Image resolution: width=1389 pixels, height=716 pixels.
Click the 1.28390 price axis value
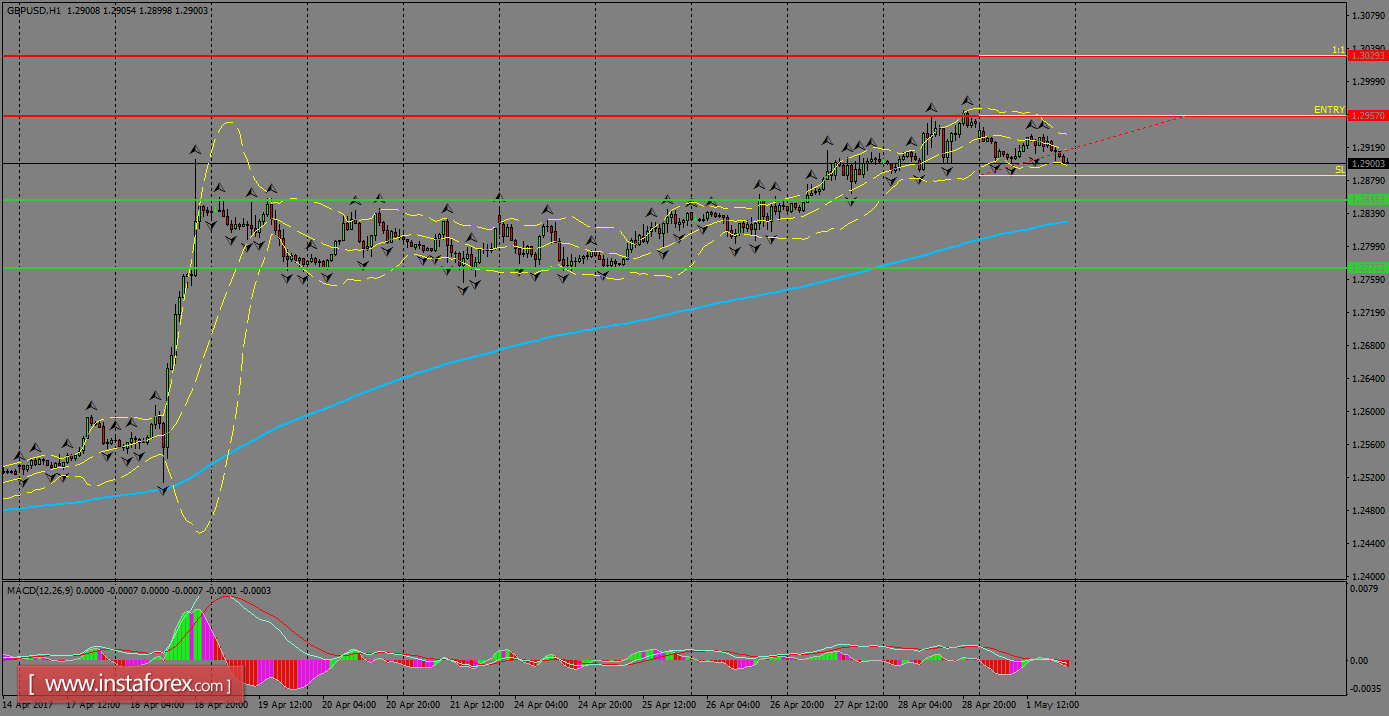(1367, 214)
